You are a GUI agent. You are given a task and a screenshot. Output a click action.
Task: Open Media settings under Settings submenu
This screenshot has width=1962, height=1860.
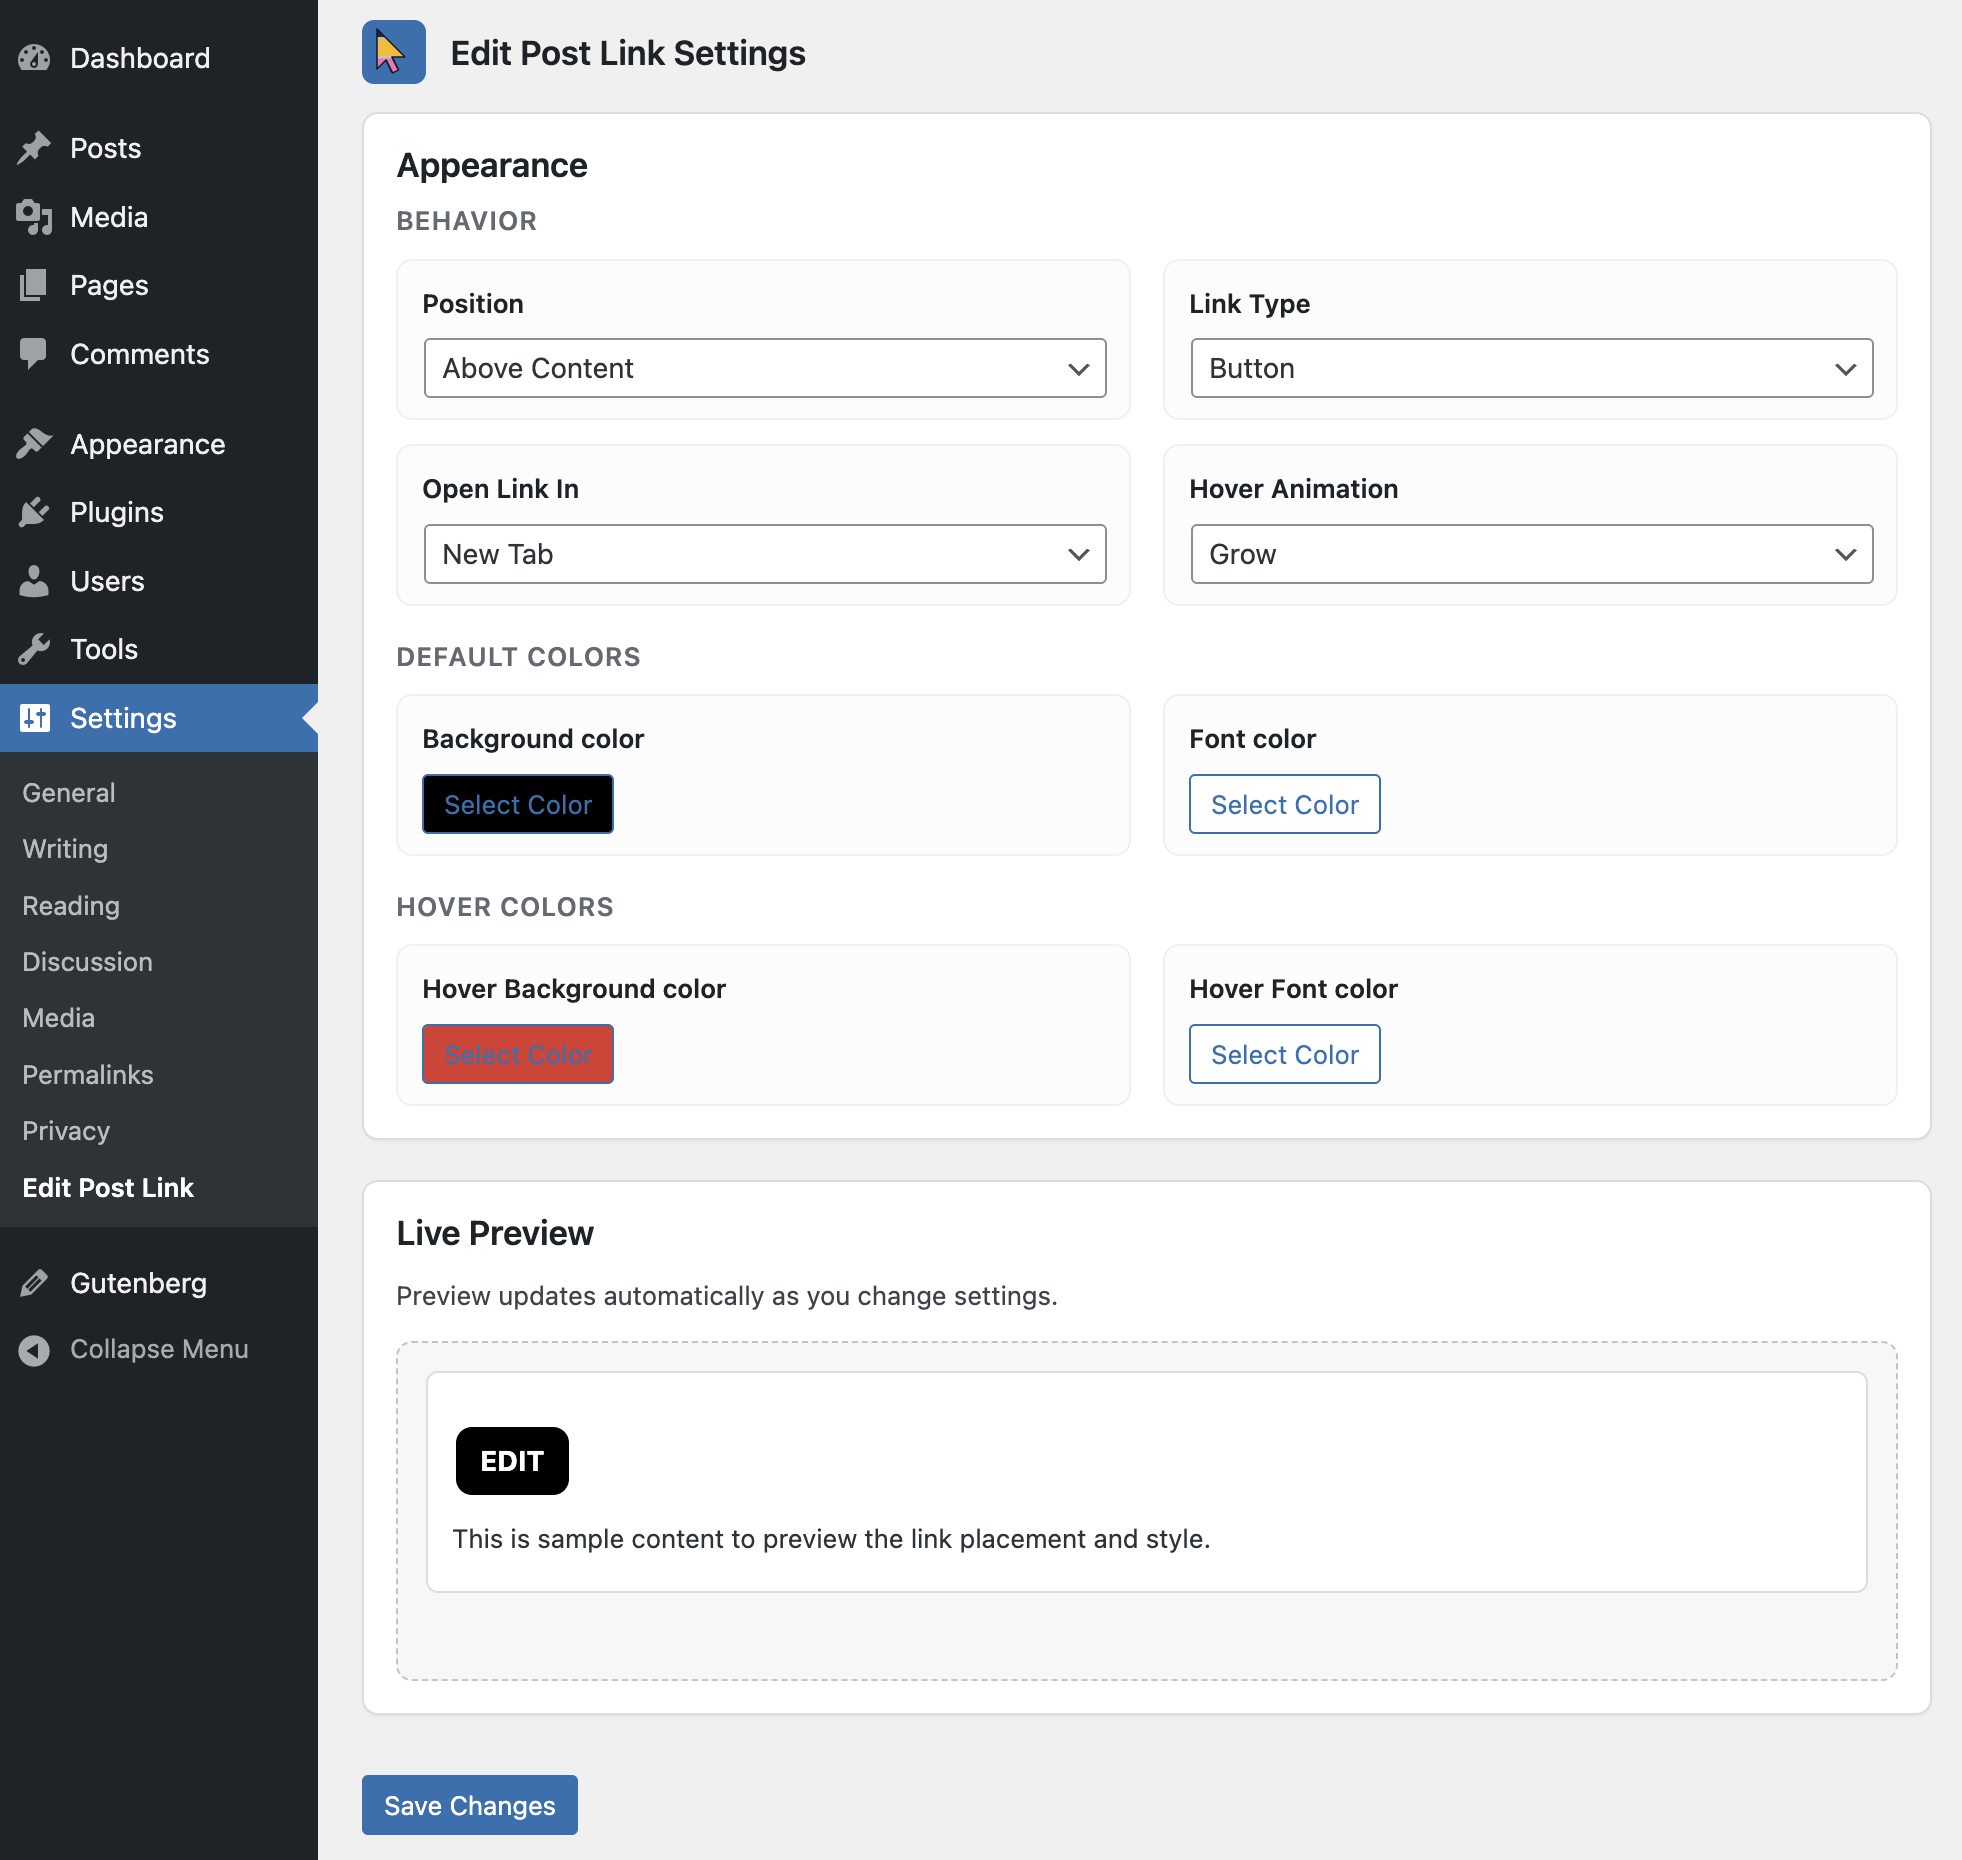click(x=59, y=1018)
